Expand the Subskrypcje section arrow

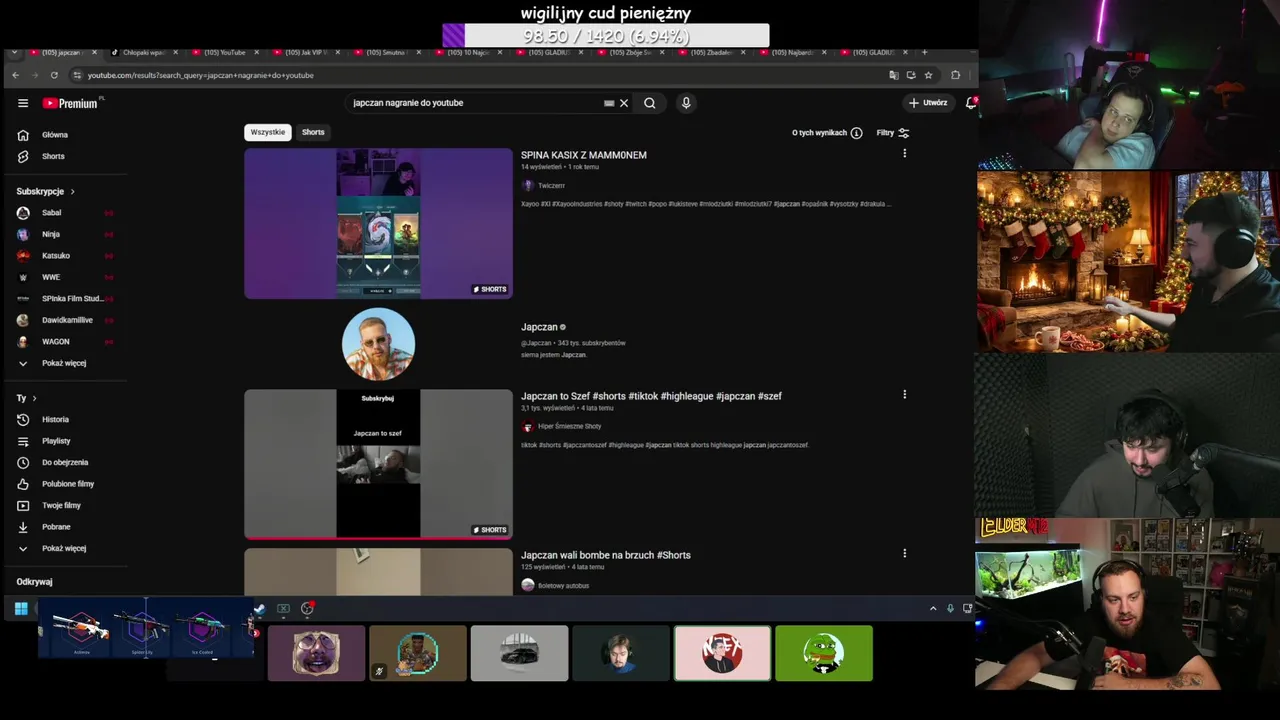coord(72,191)
